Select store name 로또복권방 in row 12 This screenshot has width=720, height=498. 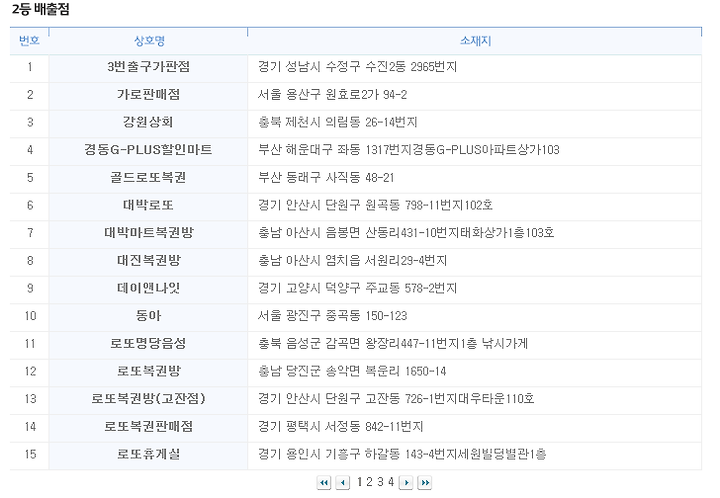coord(149,371)
